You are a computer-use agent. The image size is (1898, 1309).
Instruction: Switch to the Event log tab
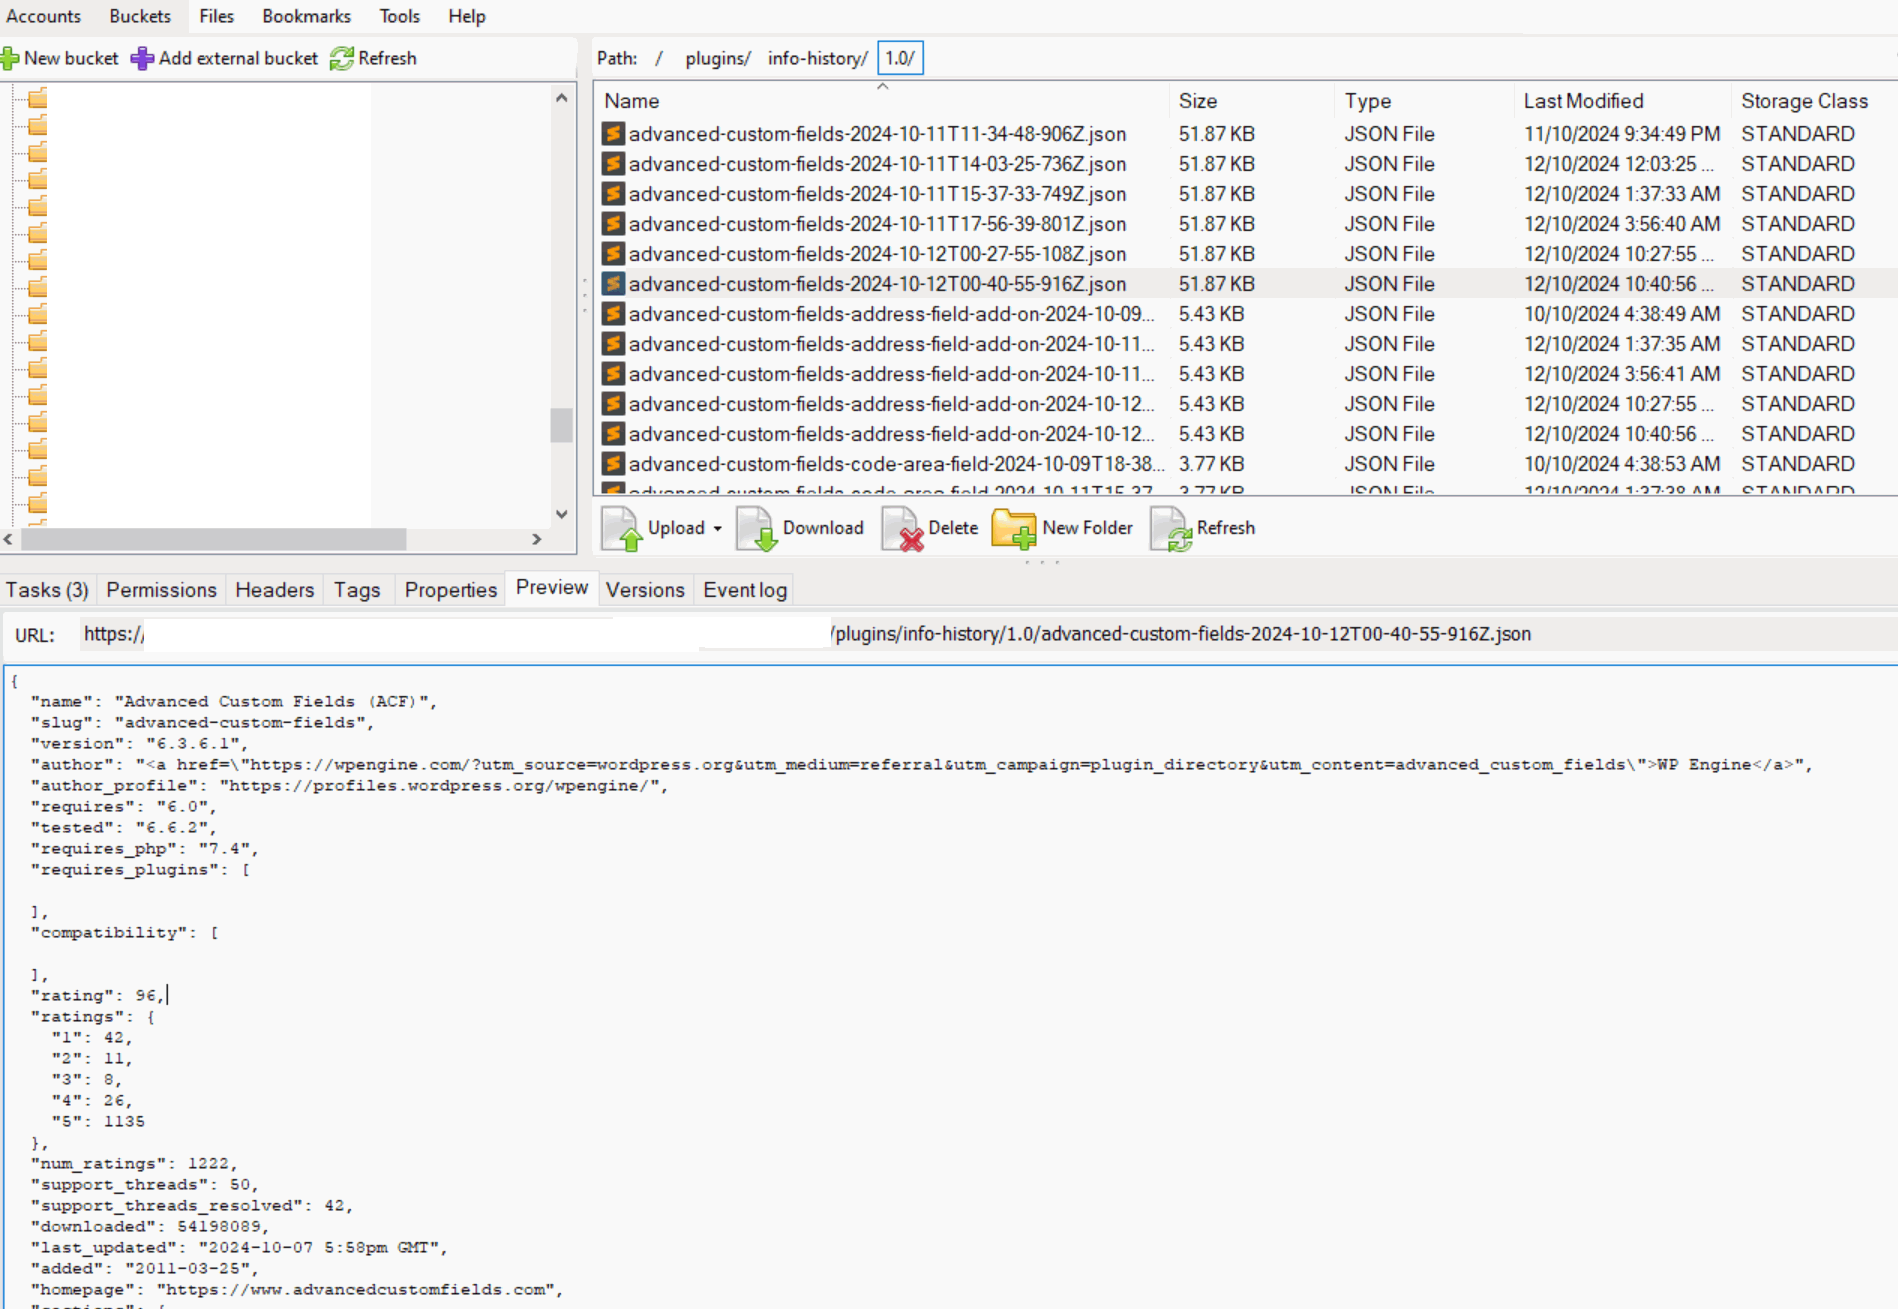click(x=745, y=590)
